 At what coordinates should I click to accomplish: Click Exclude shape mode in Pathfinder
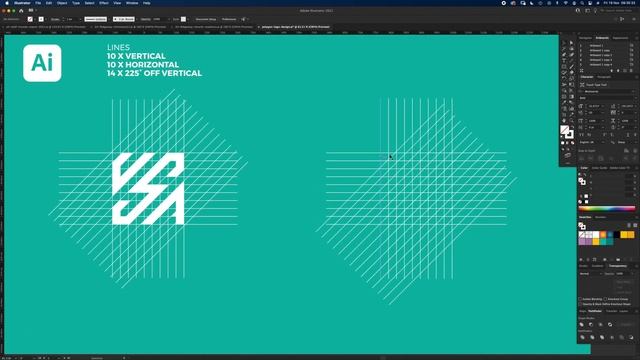coord(610,324)
